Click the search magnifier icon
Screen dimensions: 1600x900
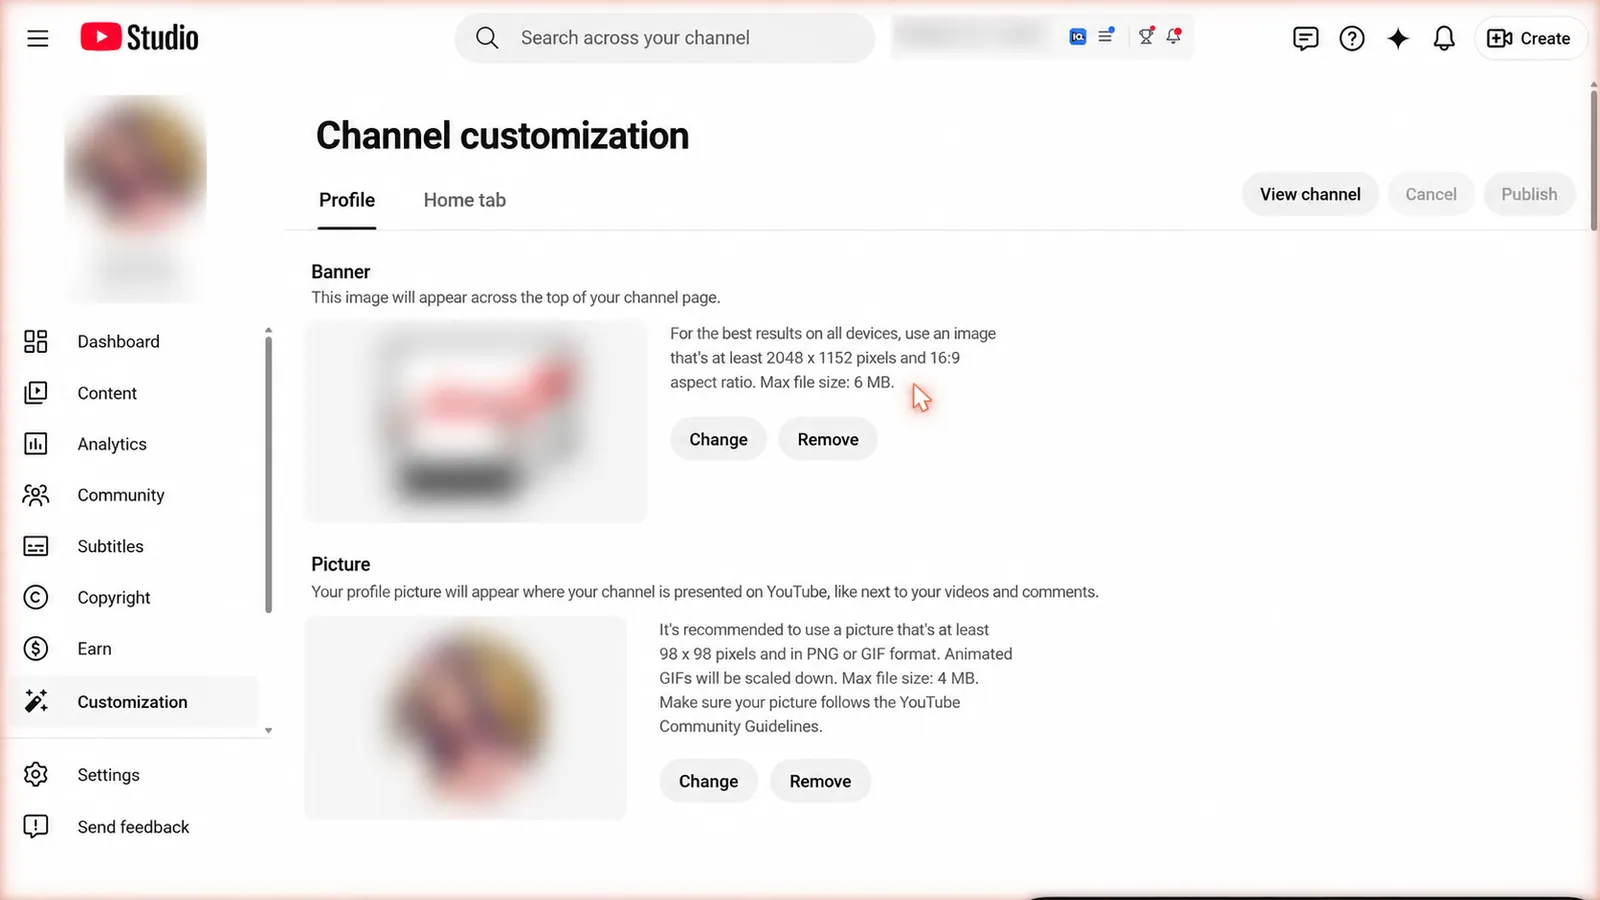pos(487,38)
